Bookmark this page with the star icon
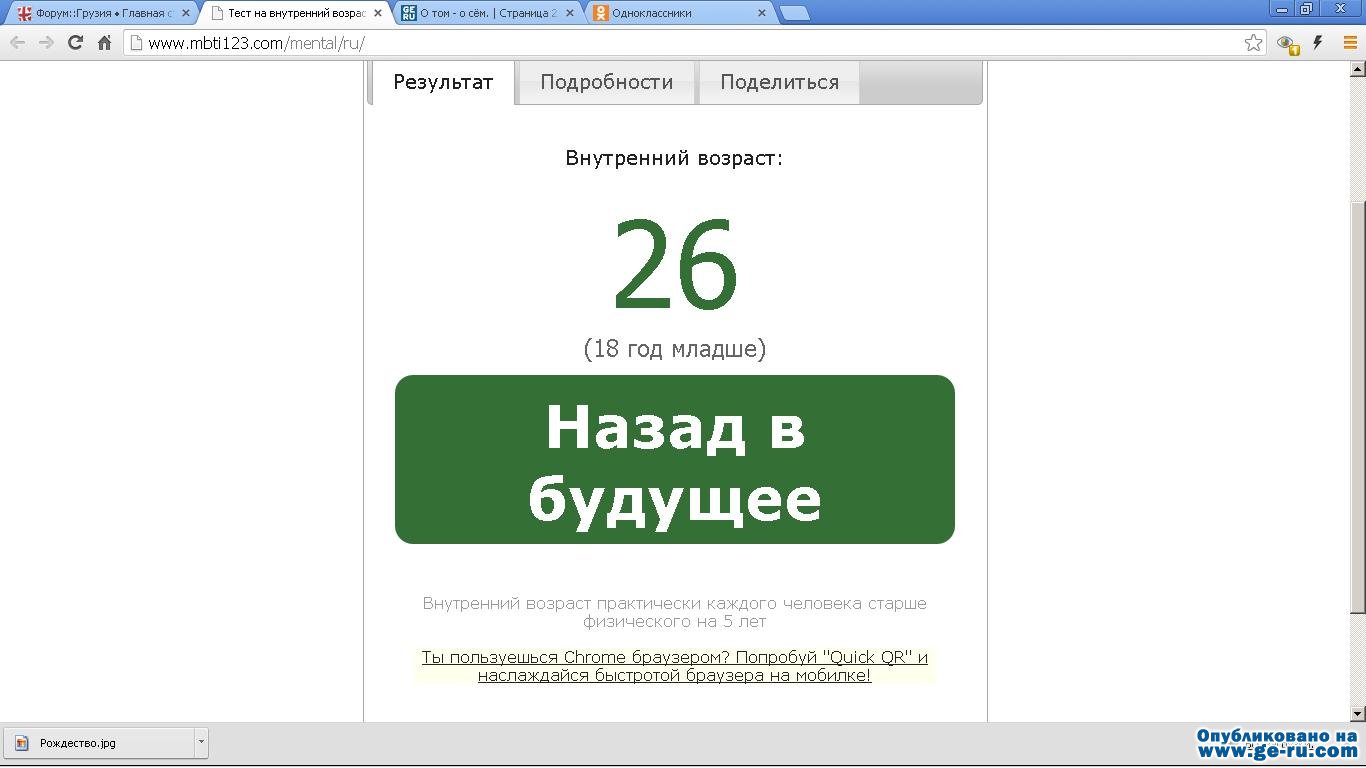The width and height of the screenshot is (1366, 768). pyautogui.click(x=1253, y=43)
